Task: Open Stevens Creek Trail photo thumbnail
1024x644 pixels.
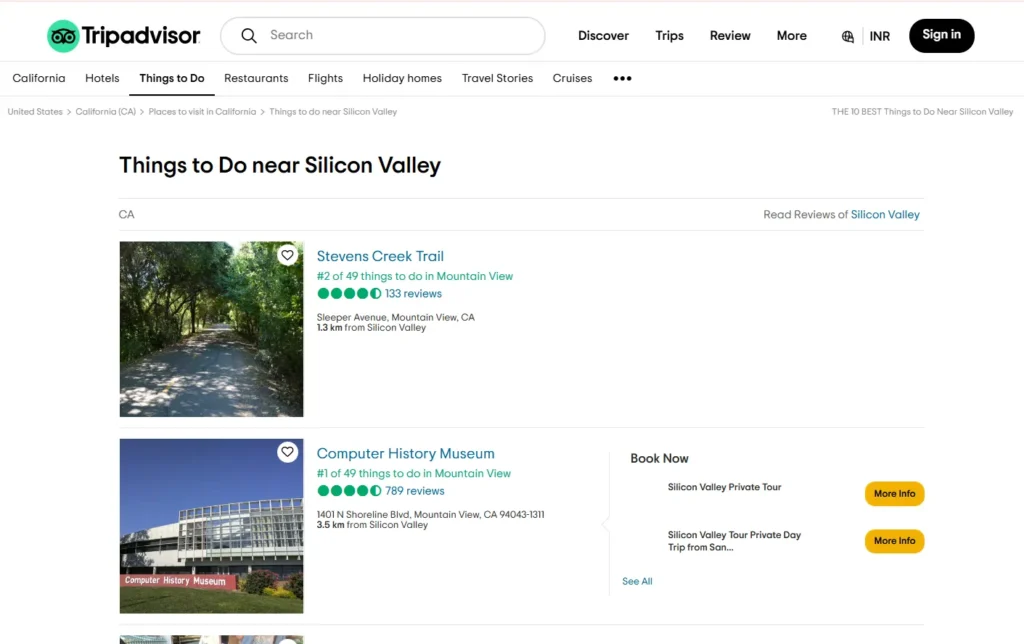Action: click(212, 329)
